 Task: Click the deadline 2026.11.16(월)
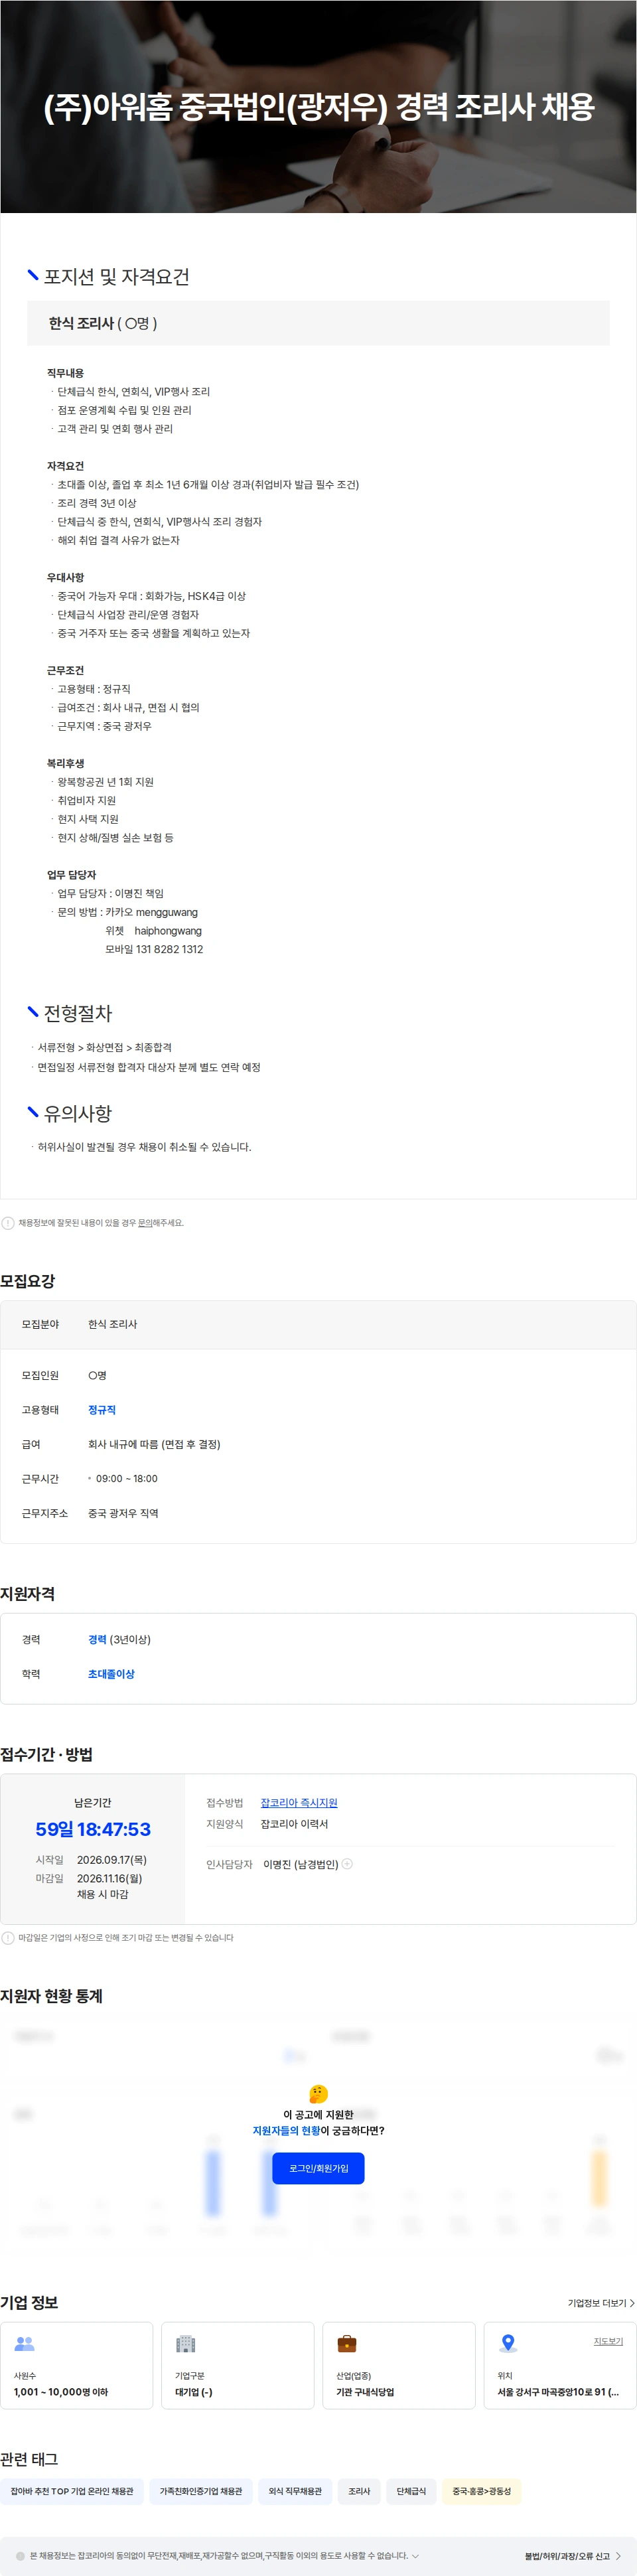[110, 1879]
